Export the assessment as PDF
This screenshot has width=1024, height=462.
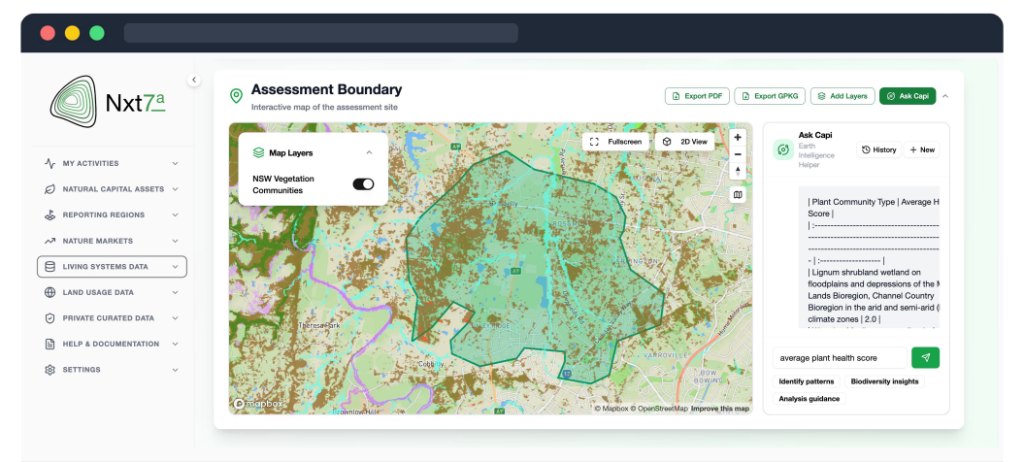click(696, 96)
